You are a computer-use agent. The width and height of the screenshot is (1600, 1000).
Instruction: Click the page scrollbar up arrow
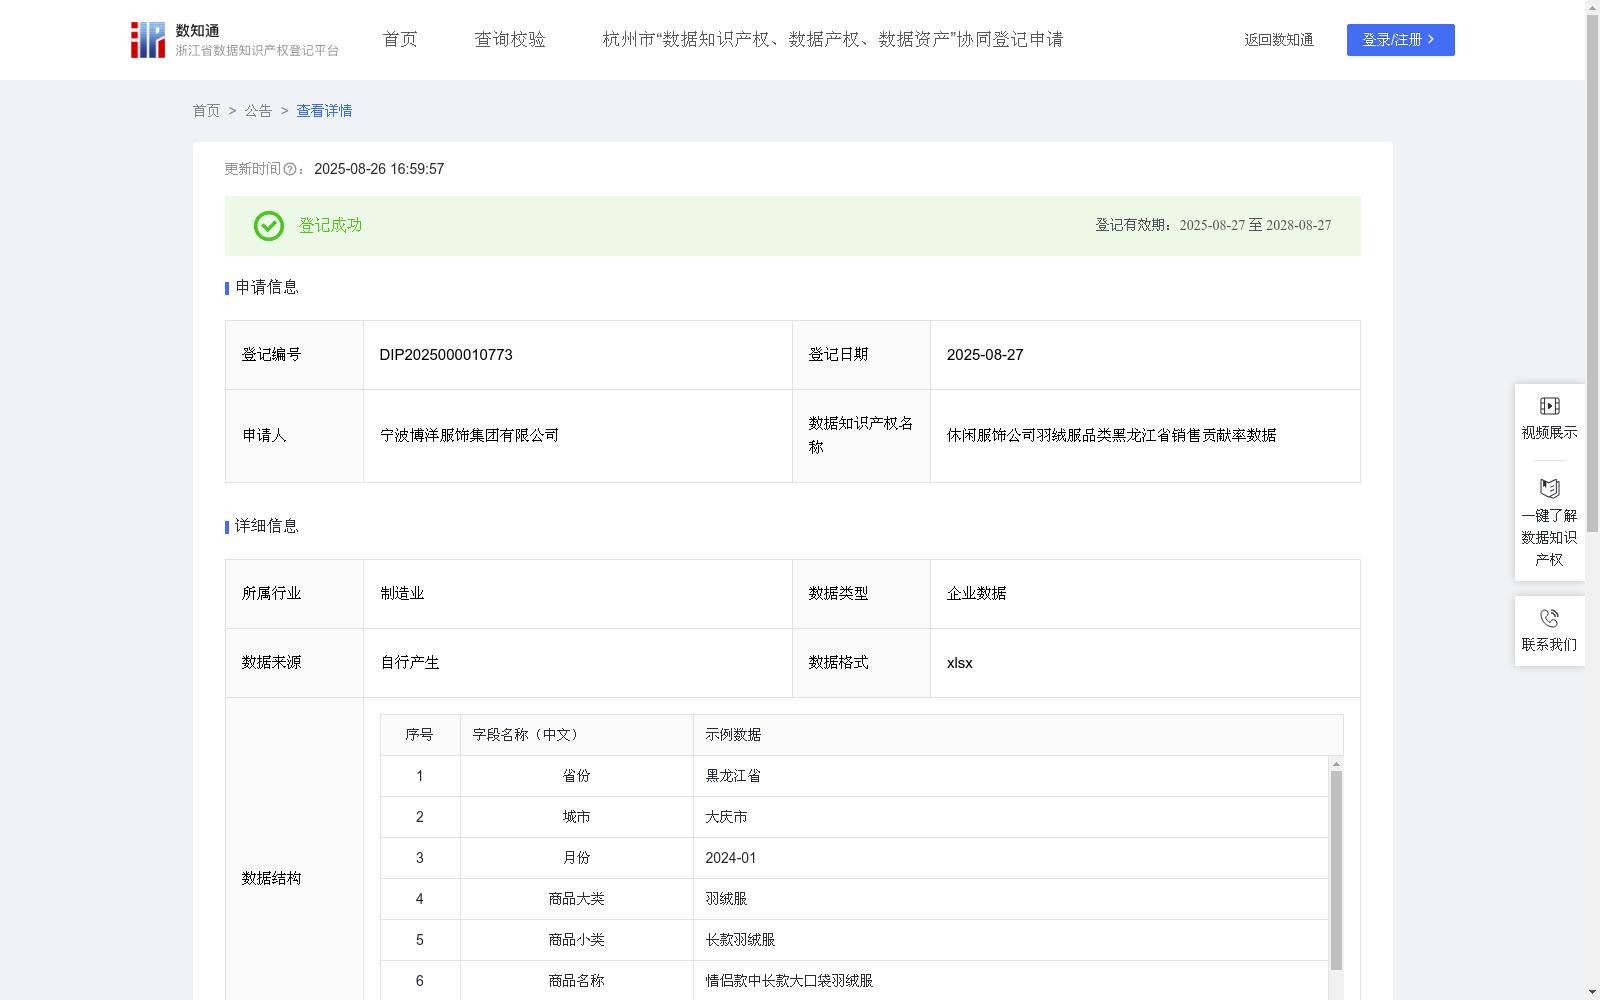pos(1592,7)
